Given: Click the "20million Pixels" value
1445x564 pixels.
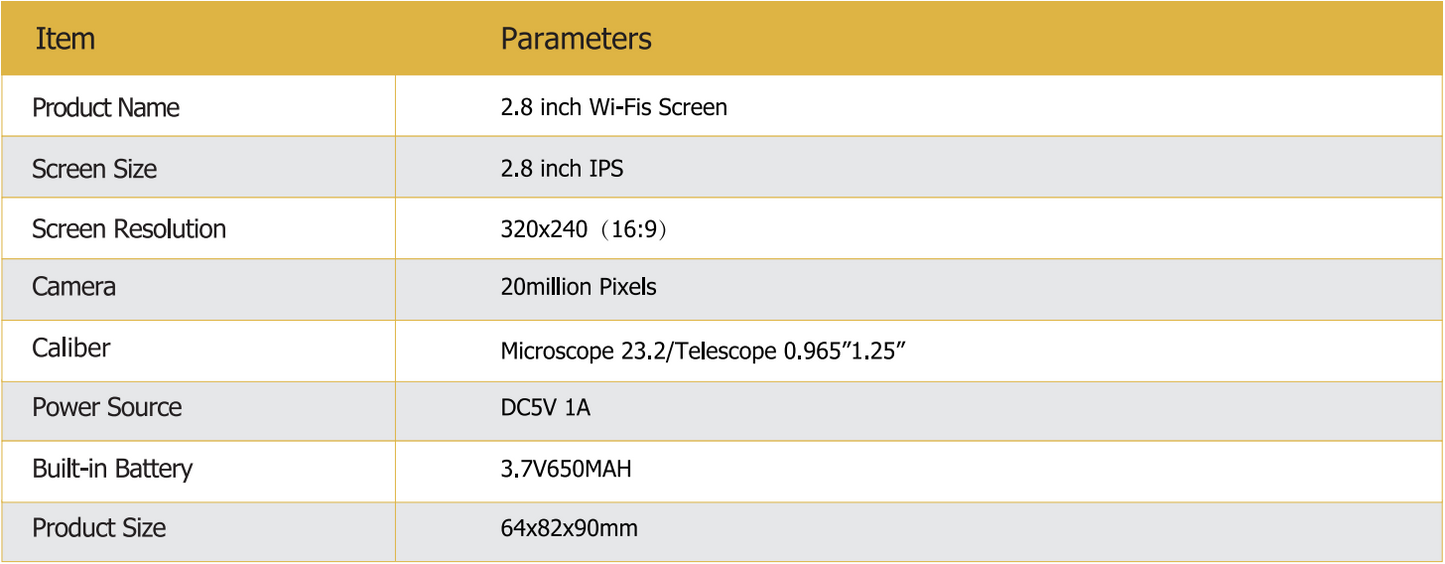Looking at the screenshot, I should coord(578,288).
